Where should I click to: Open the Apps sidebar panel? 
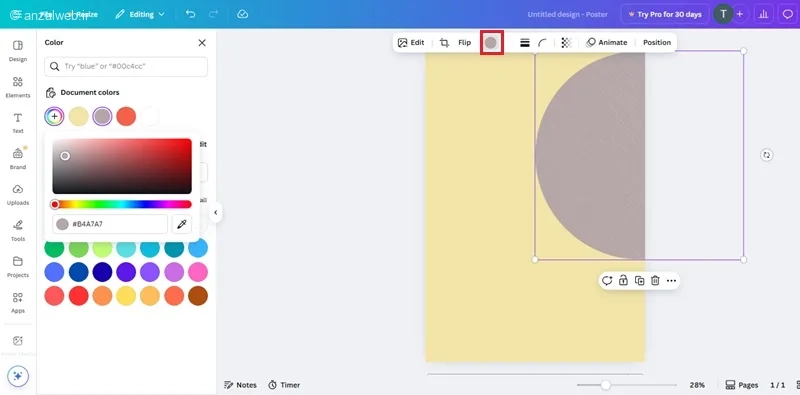tap(18, 302)
